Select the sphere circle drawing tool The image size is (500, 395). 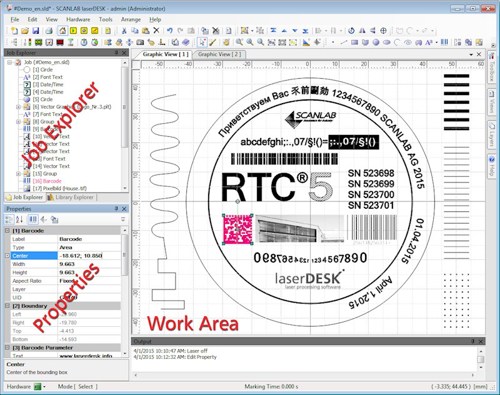(376, 42)
